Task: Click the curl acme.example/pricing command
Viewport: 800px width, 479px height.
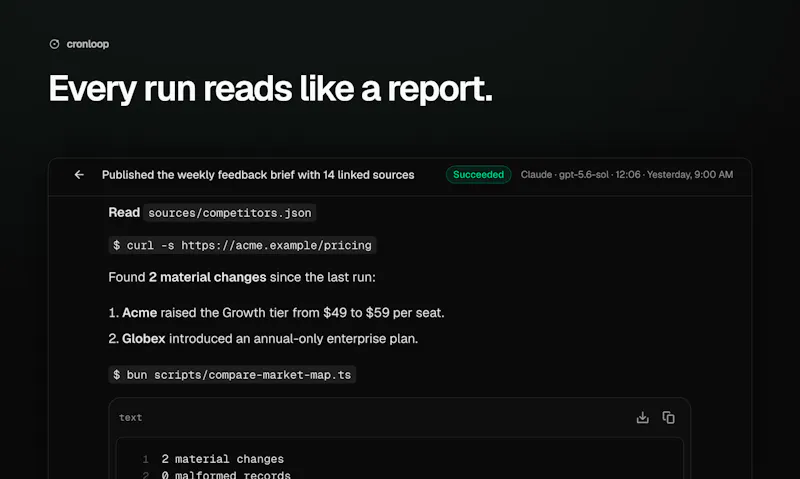Action: coord(242,245)
